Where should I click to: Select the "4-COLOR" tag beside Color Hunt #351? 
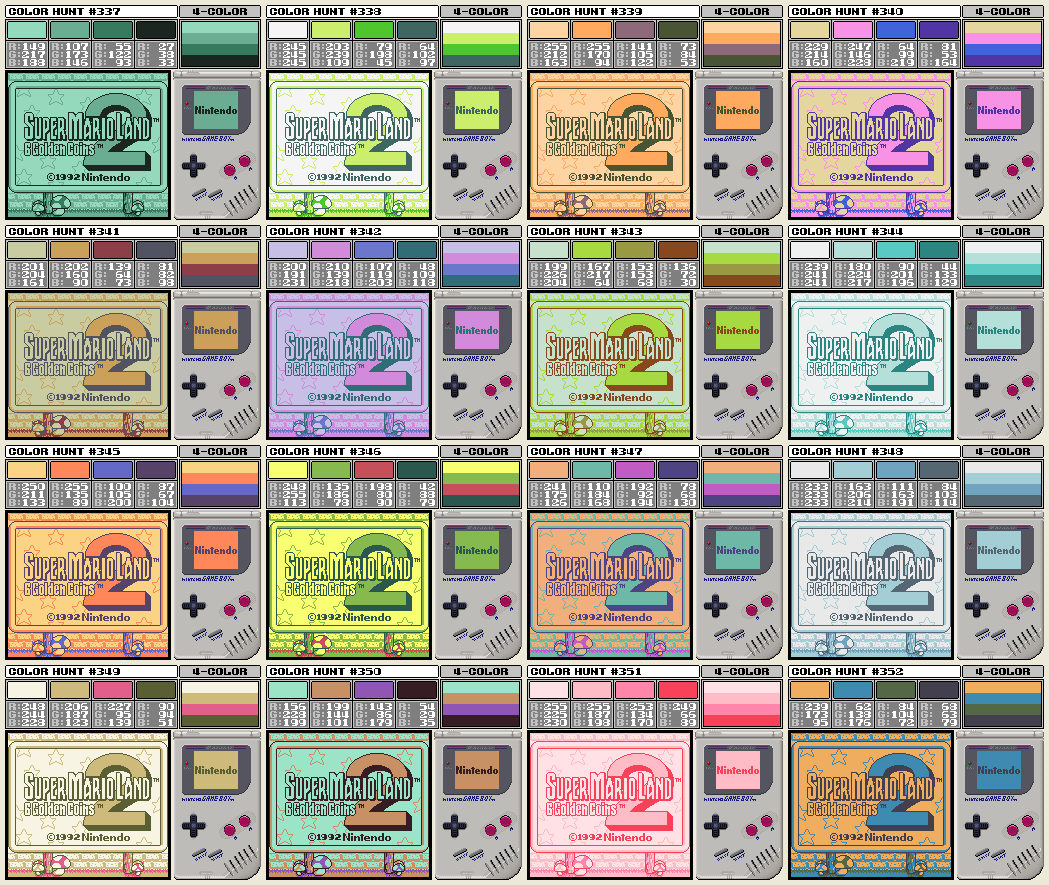tap(742, 672)
